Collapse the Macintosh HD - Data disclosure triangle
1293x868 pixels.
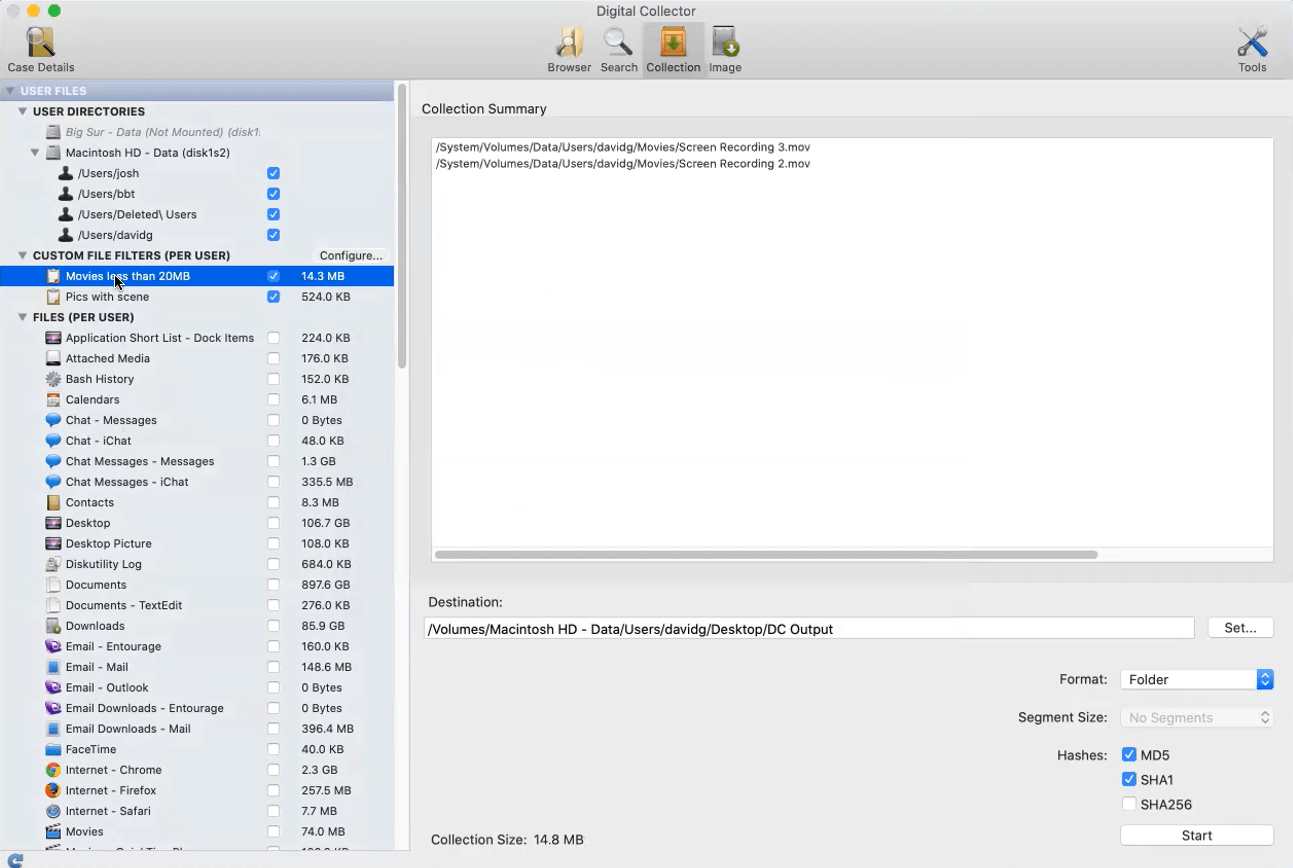35,153
